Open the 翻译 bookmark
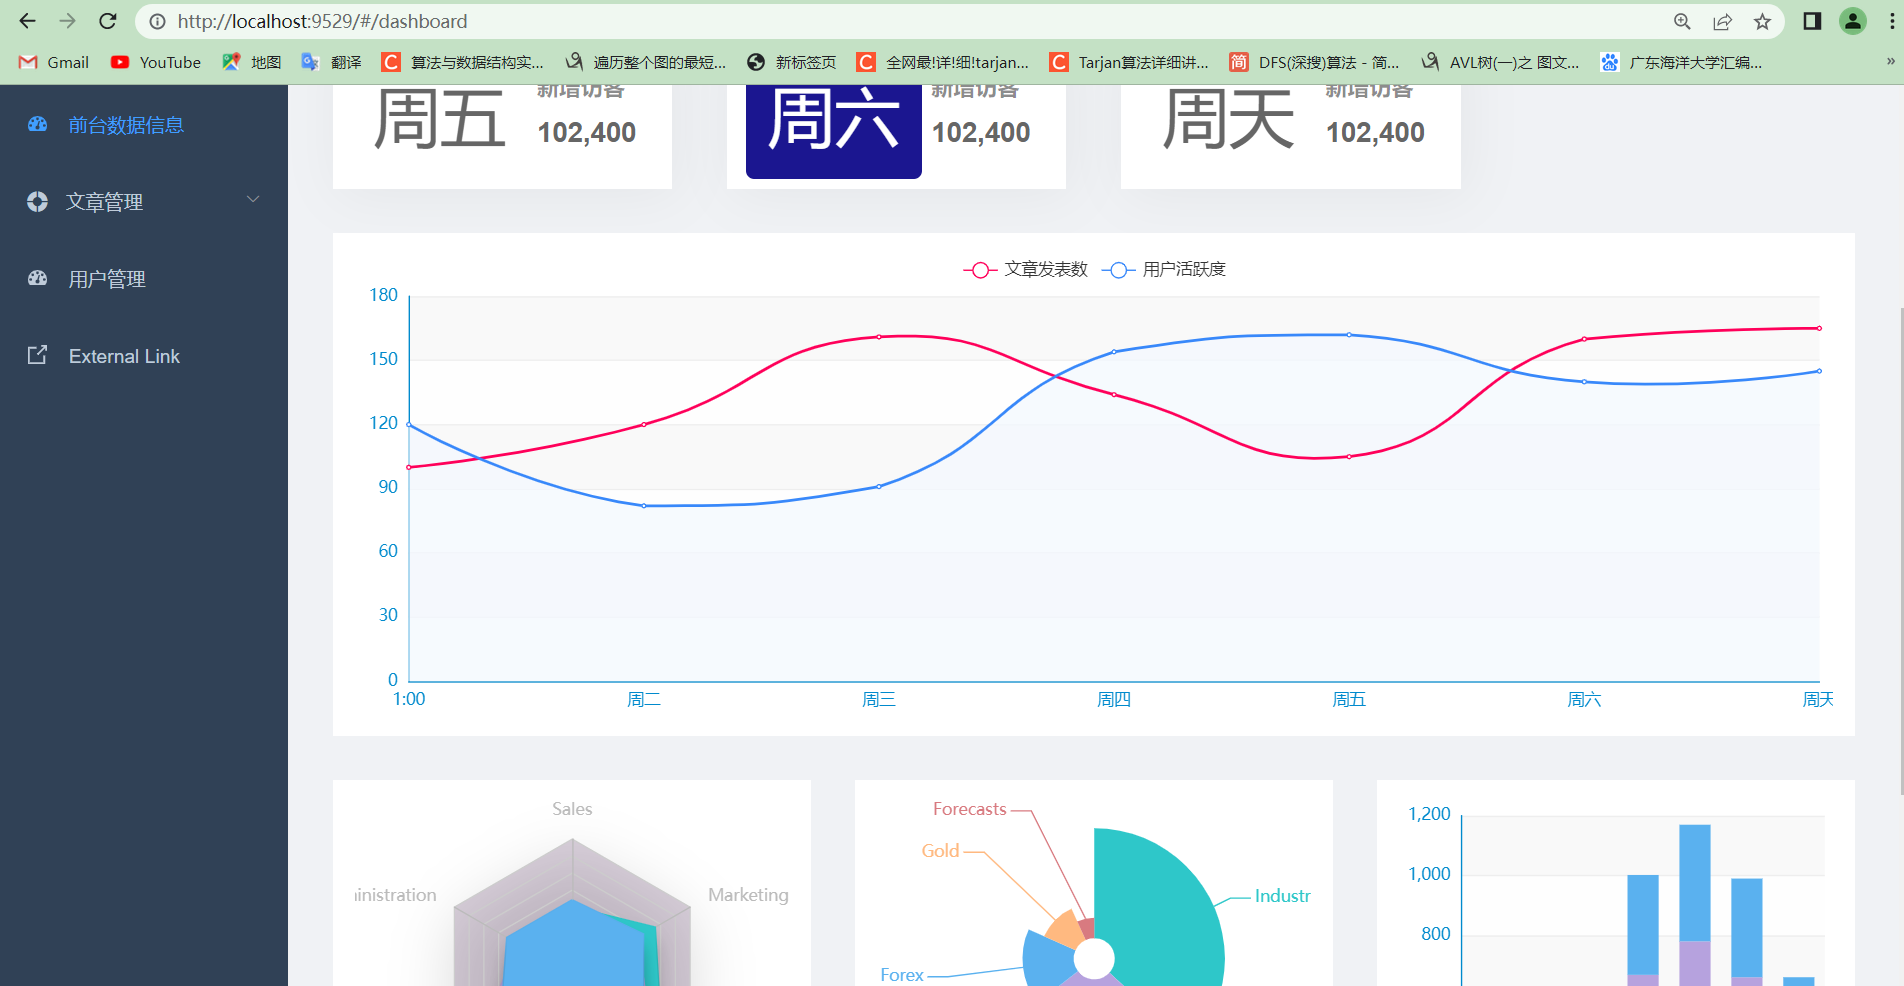This screenshot has height=986, width=1904. 331,62
